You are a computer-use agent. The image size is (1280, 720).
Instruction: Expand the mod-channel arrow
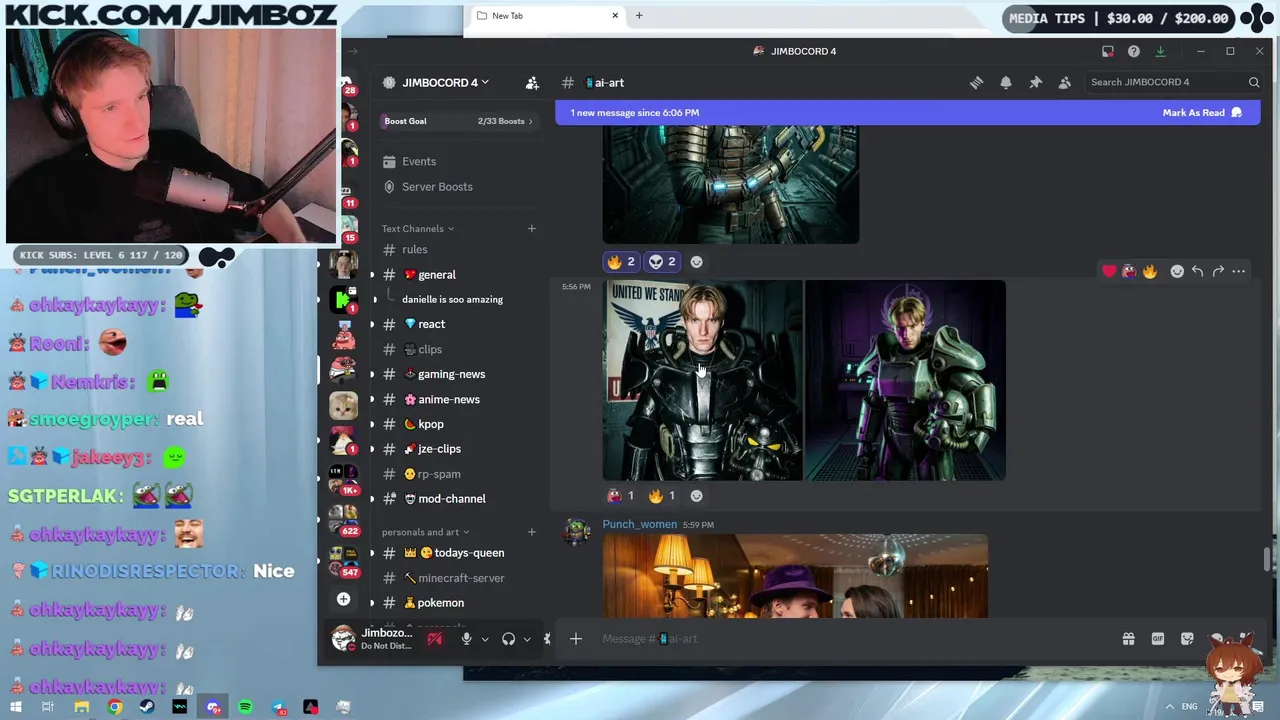tap(372, 499)
